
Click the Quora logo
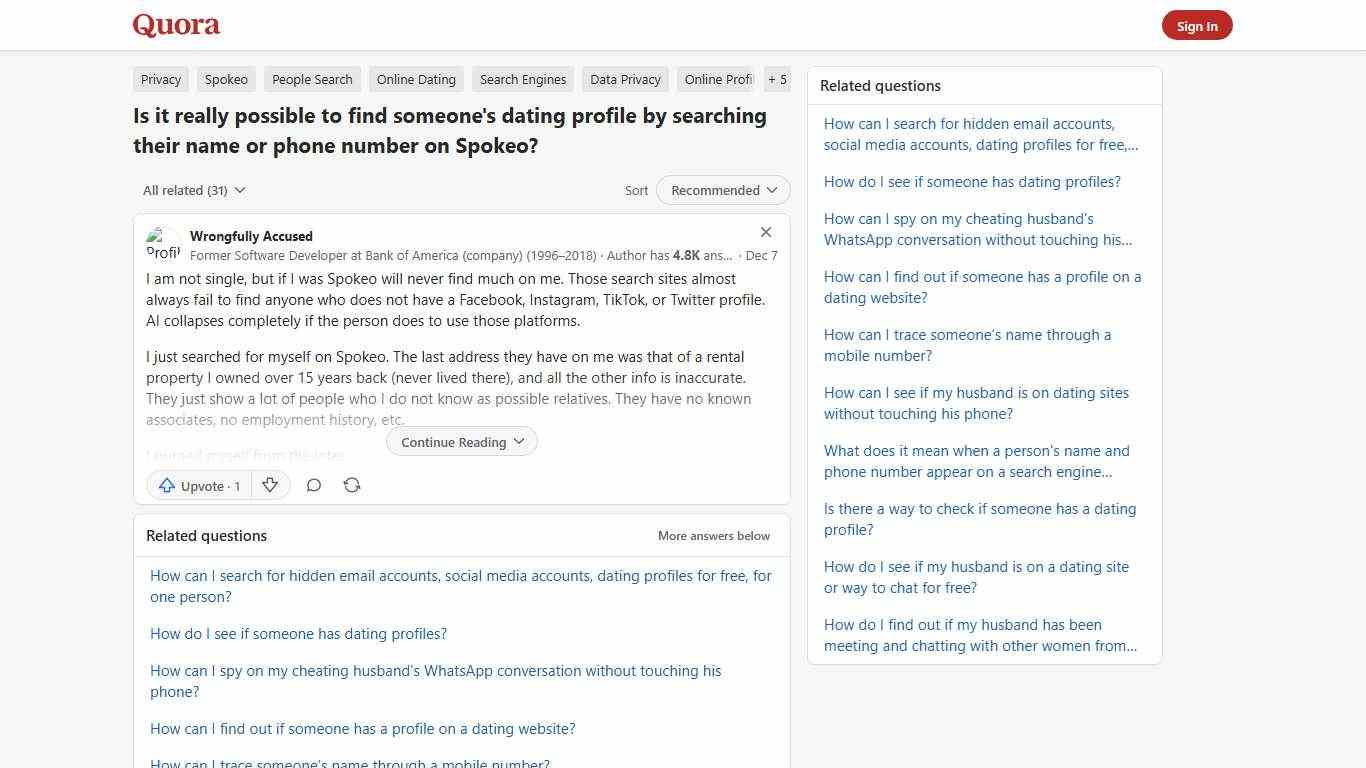click(x=175, y=24)
